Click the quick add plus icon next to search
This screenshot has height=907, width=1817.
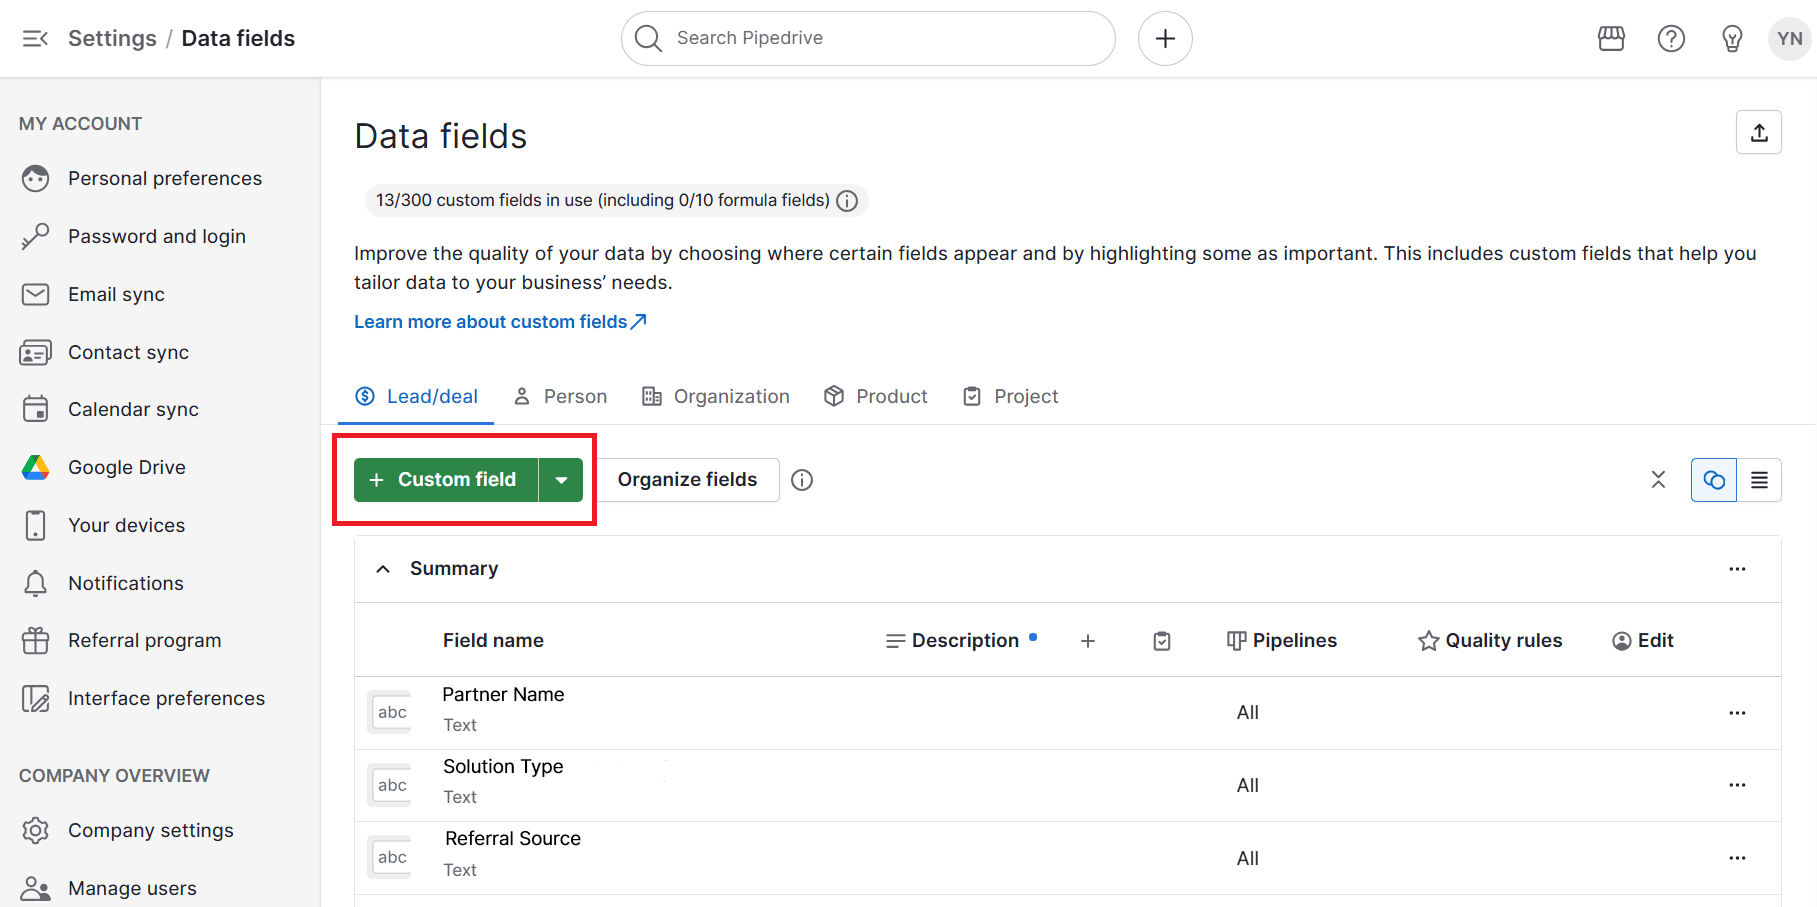[1165, 38]
